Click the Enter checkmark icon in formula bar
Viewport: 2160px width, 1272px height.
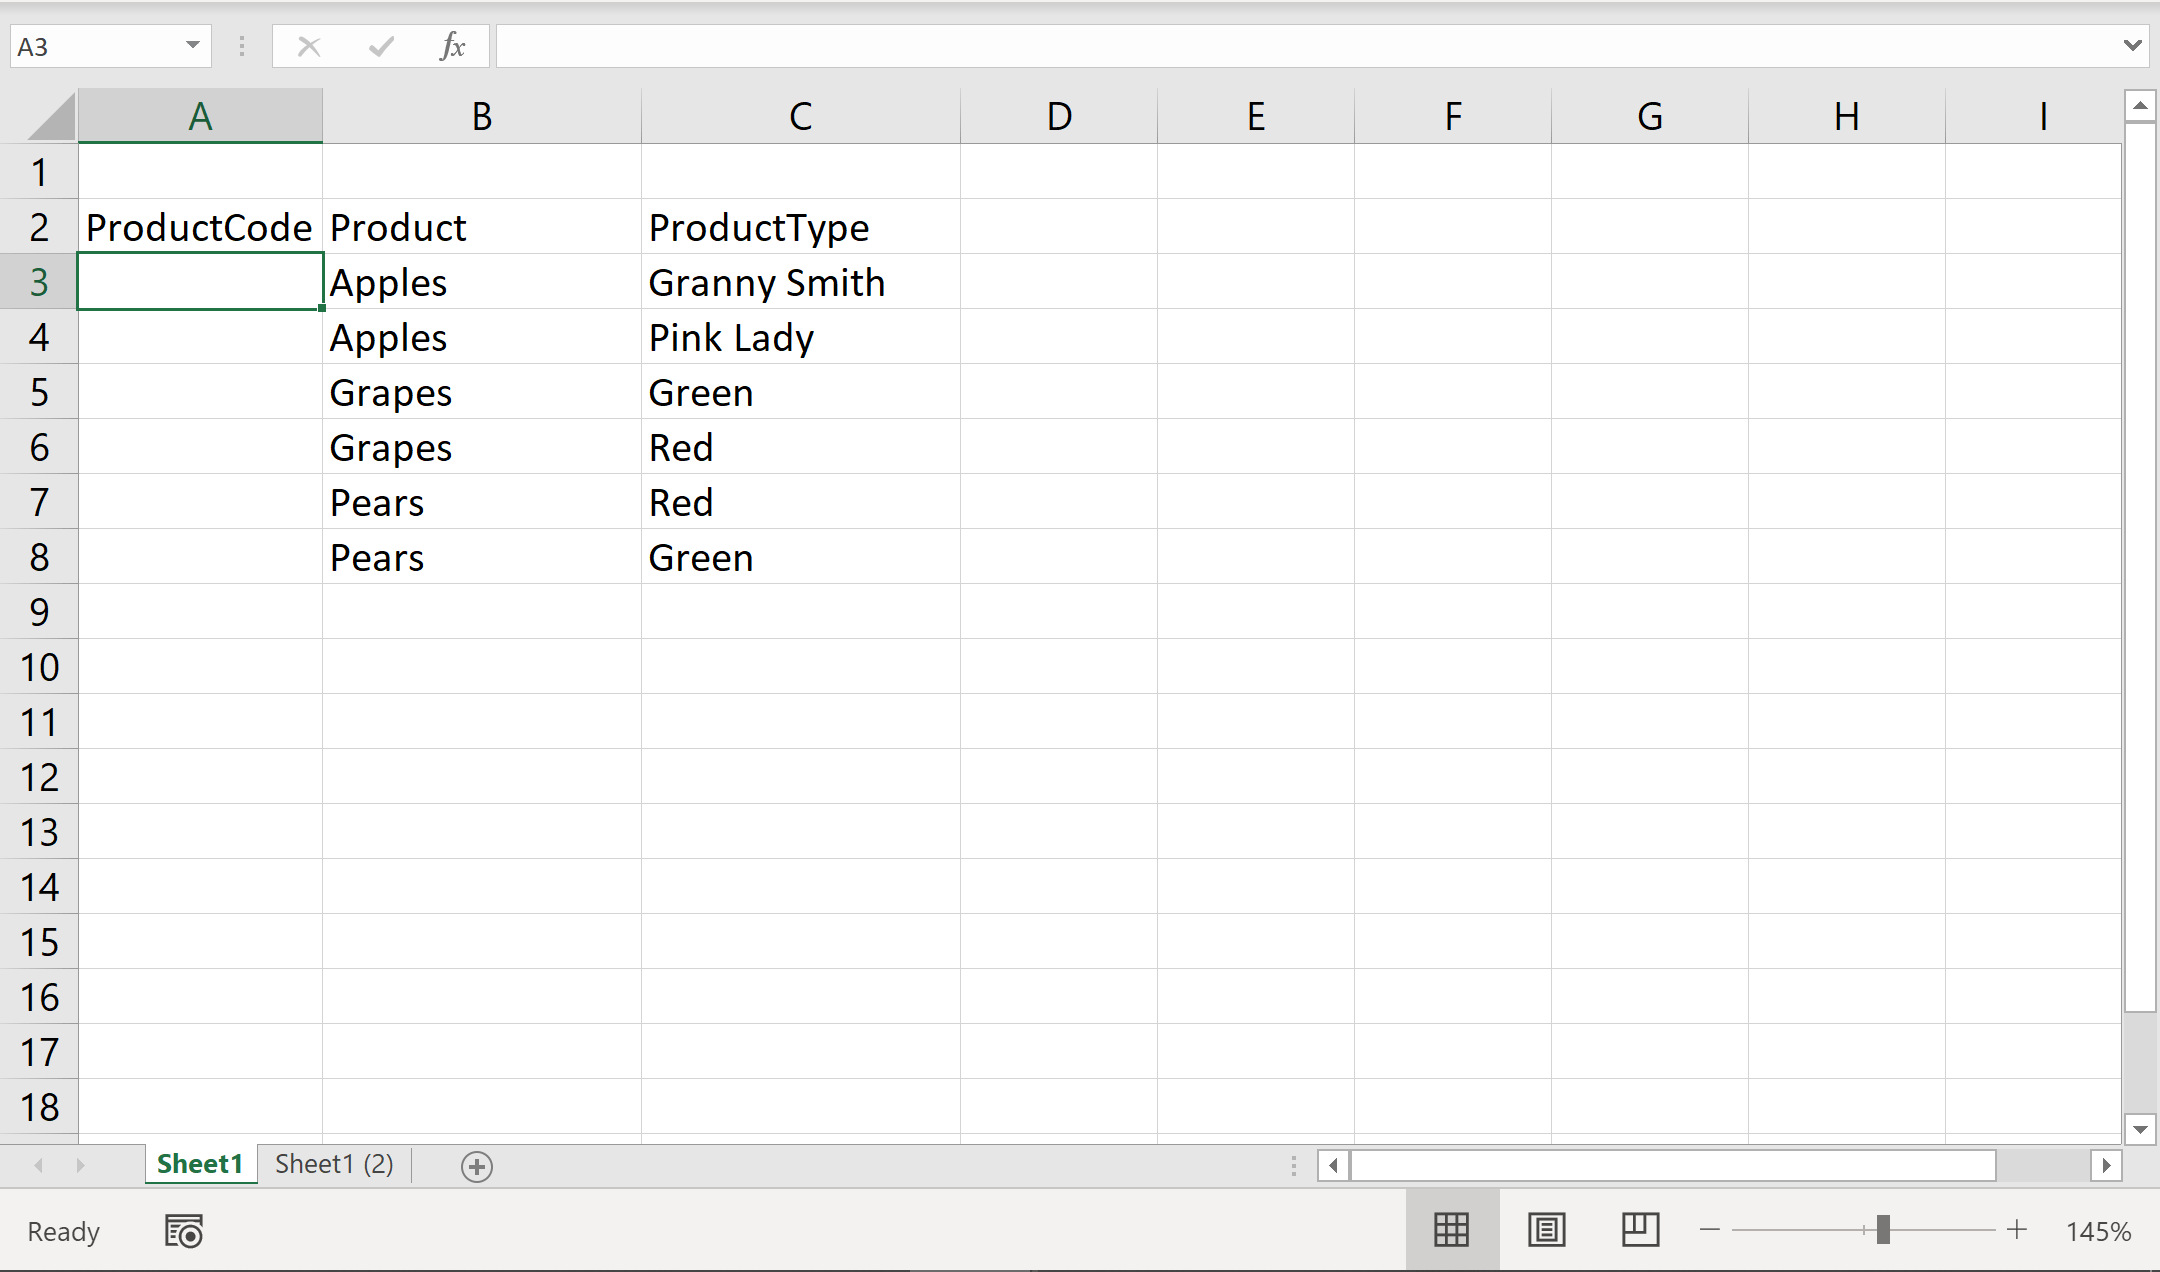pyautogui.click(x=381, y=46)
